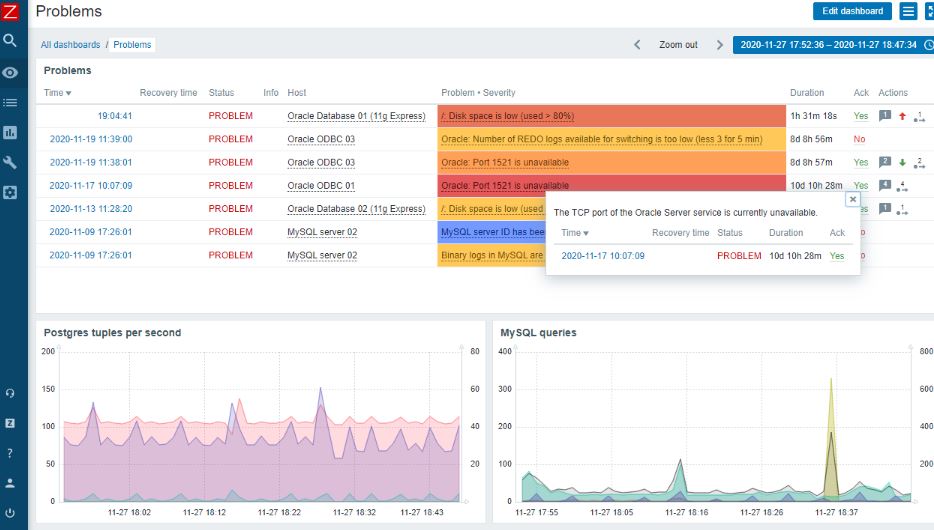Image resolution: width=934 pixels, height=530 pixels.
Task: Go to next time period arrow
Action: [720, 45]
